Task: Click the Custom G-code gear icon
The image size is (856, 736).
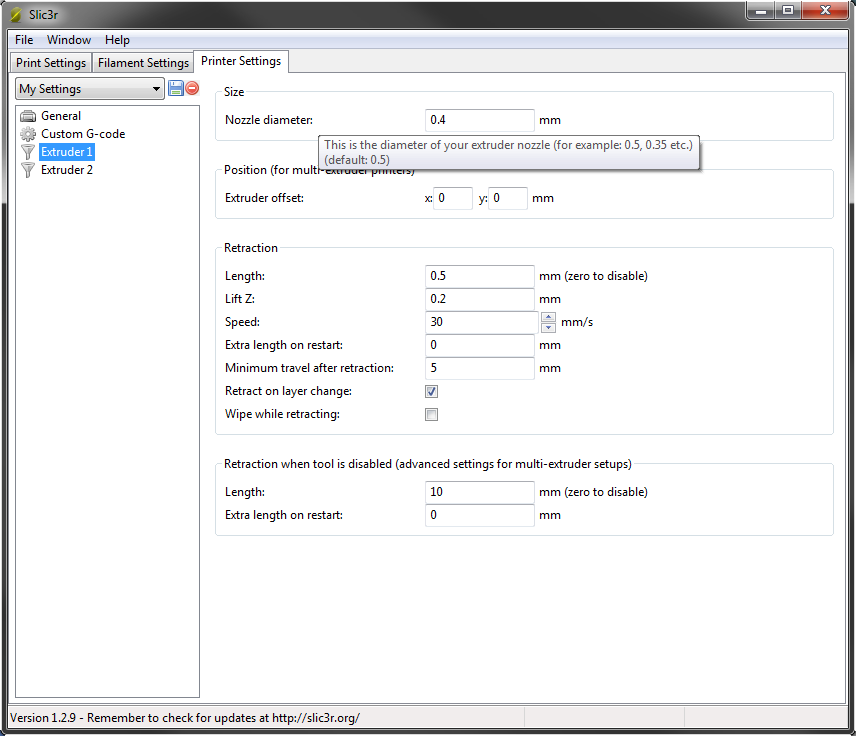Action: pyautogui.click(x=28, y=134)
